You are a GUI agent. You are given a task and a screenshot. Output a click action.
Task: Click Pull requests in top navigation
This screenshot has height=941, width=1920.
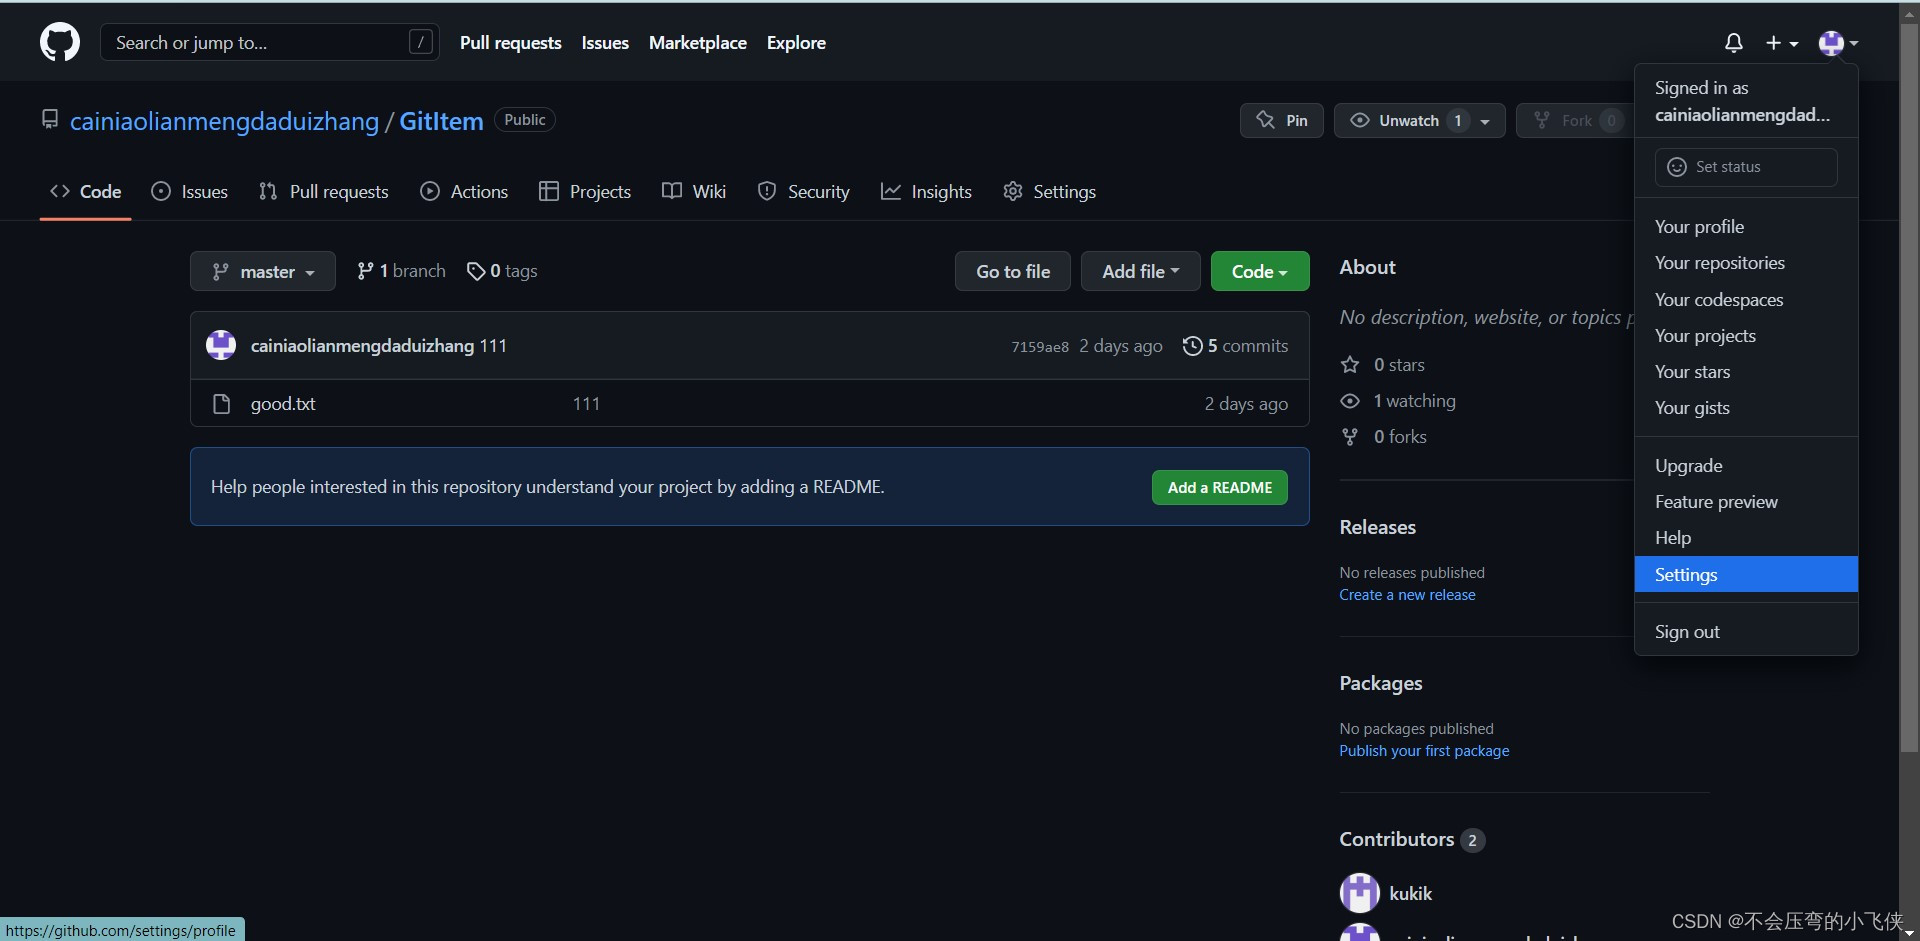[x=510, y=43]
